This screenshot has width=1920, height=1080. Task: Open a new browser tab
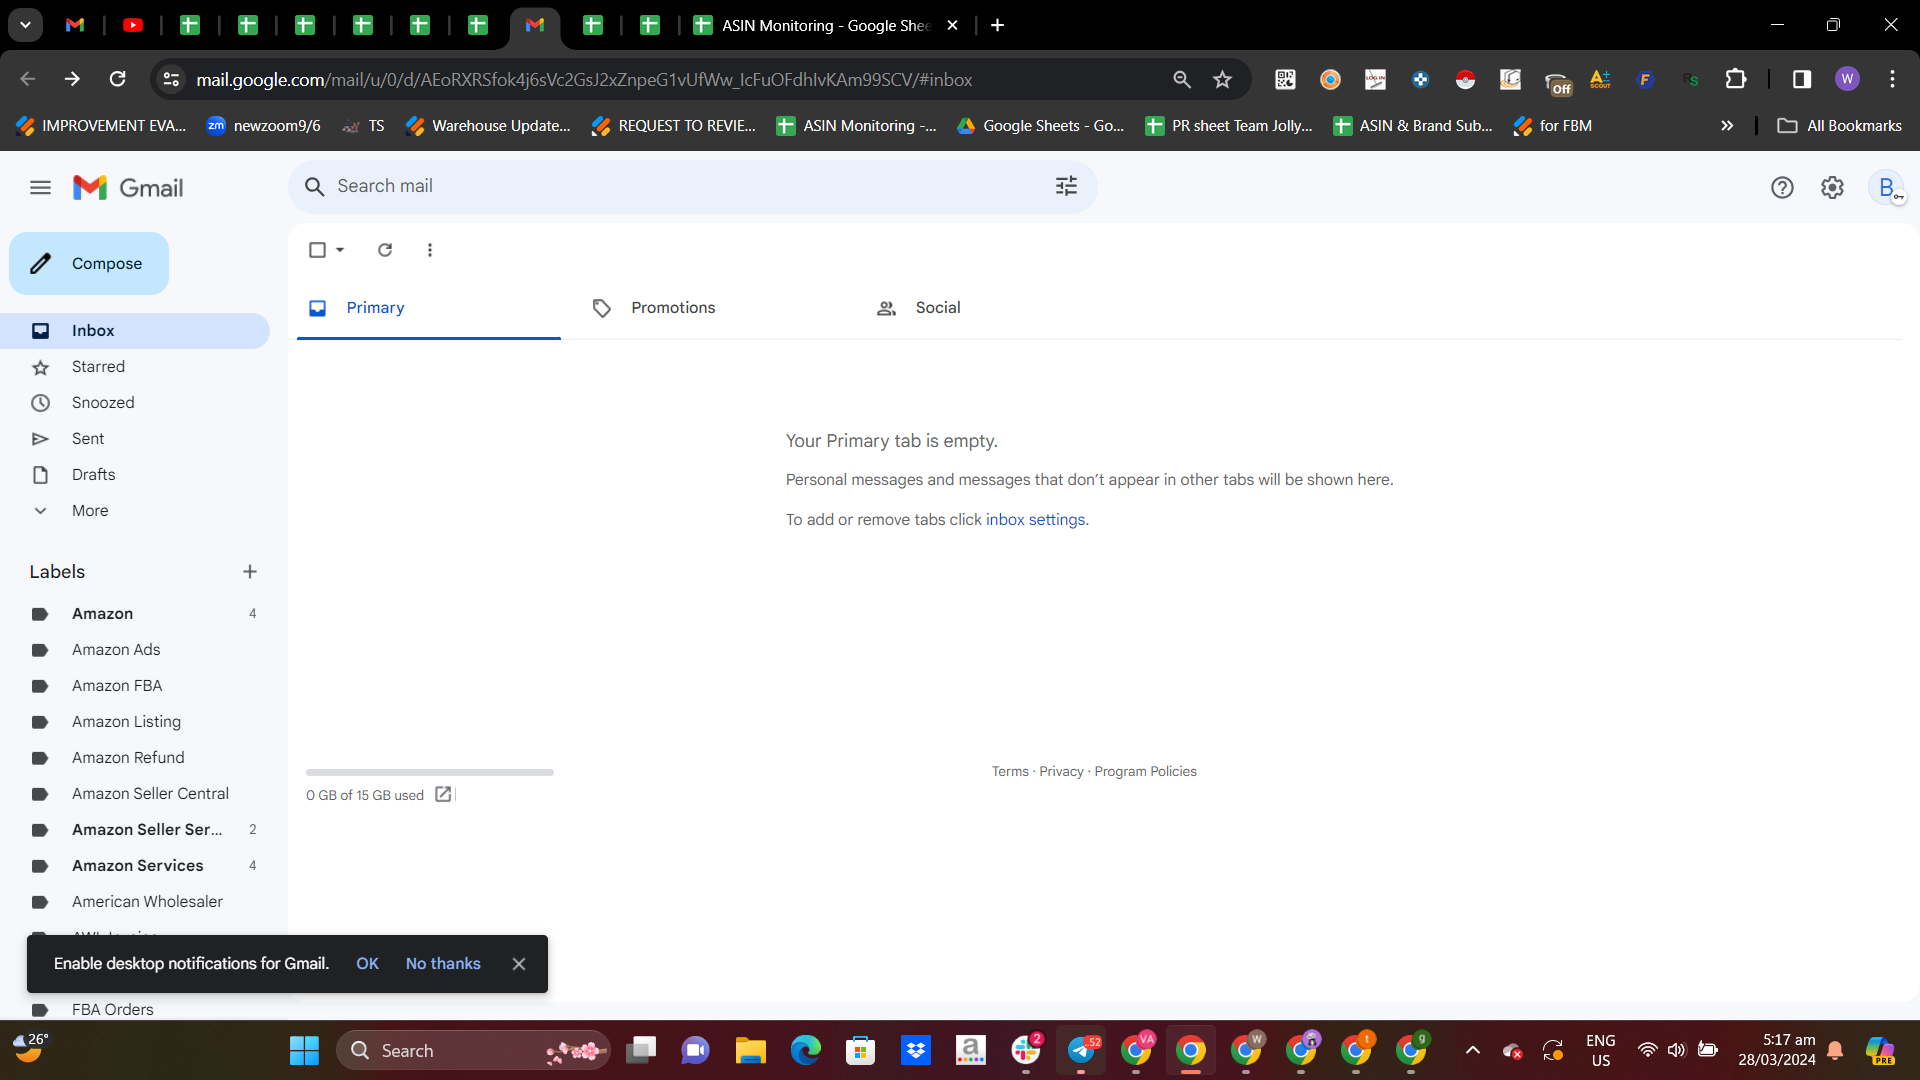(997, 25)
